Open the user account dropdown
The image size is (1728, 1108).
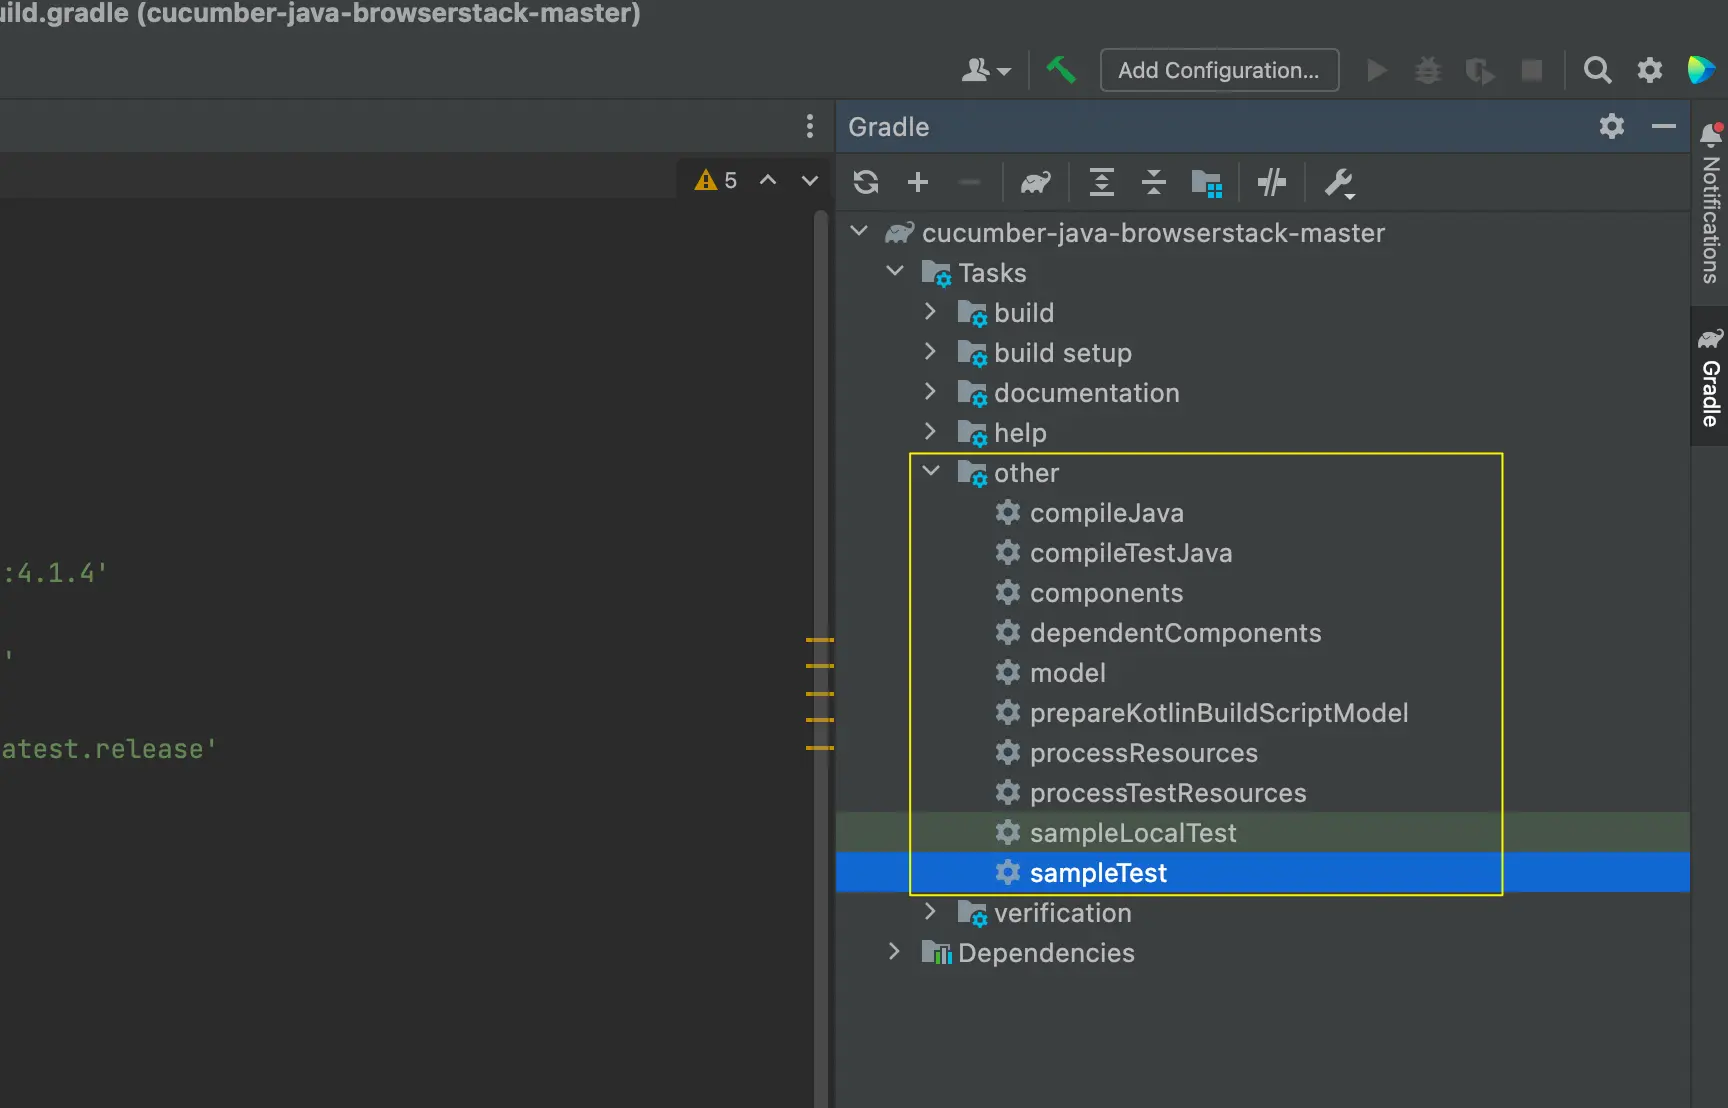pyautogui.click(x=985, y=70)
